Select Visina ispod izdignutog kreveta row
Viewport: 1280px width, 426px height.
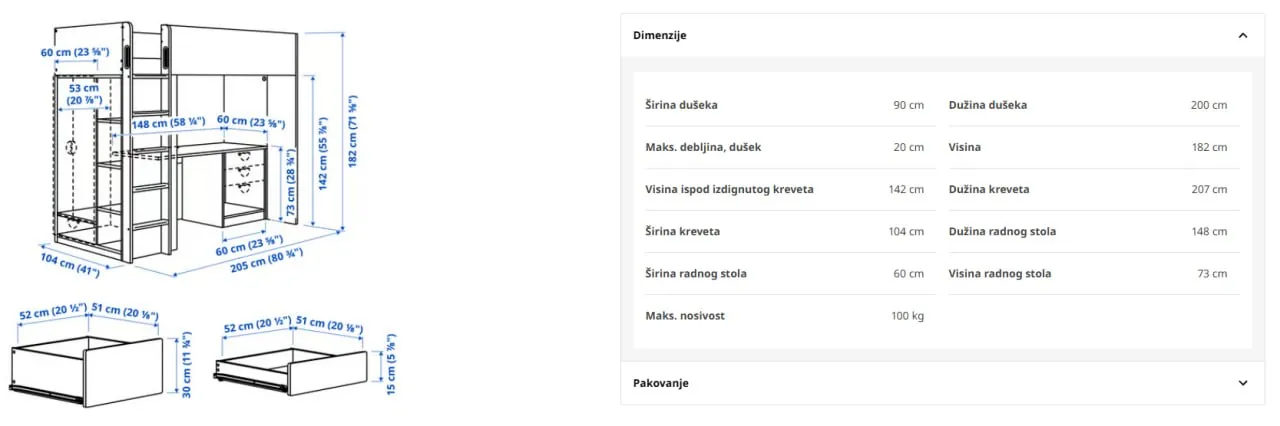[785, 189]
